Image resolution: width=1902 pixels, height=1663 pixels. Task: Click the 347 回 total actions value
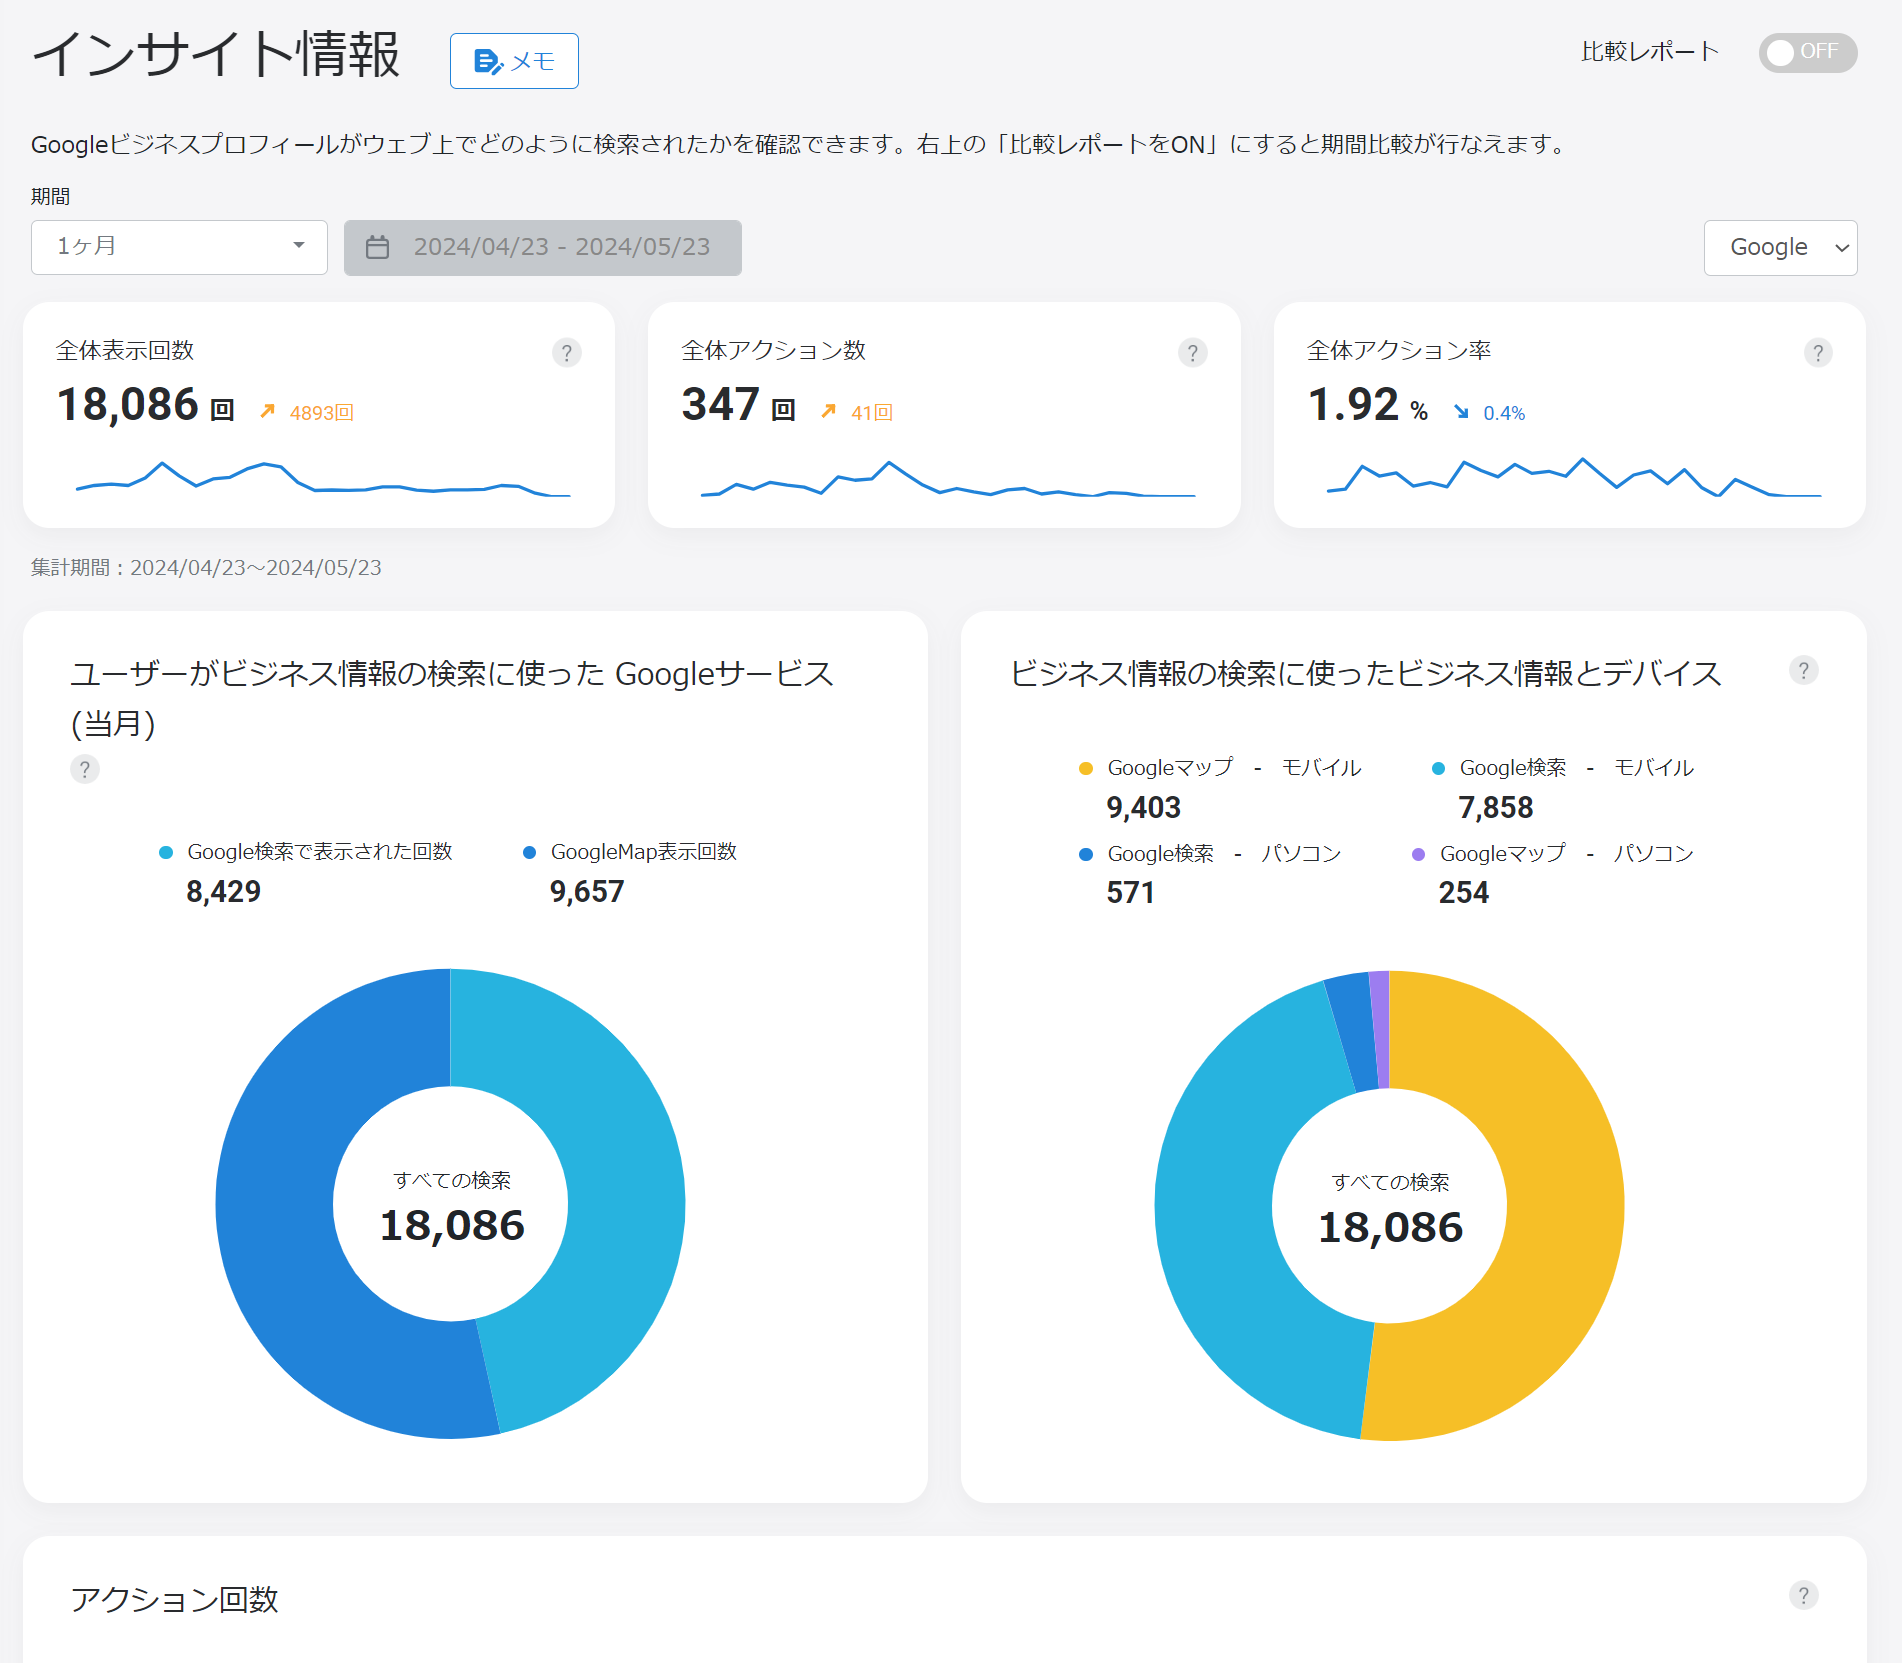coord(739,405)
